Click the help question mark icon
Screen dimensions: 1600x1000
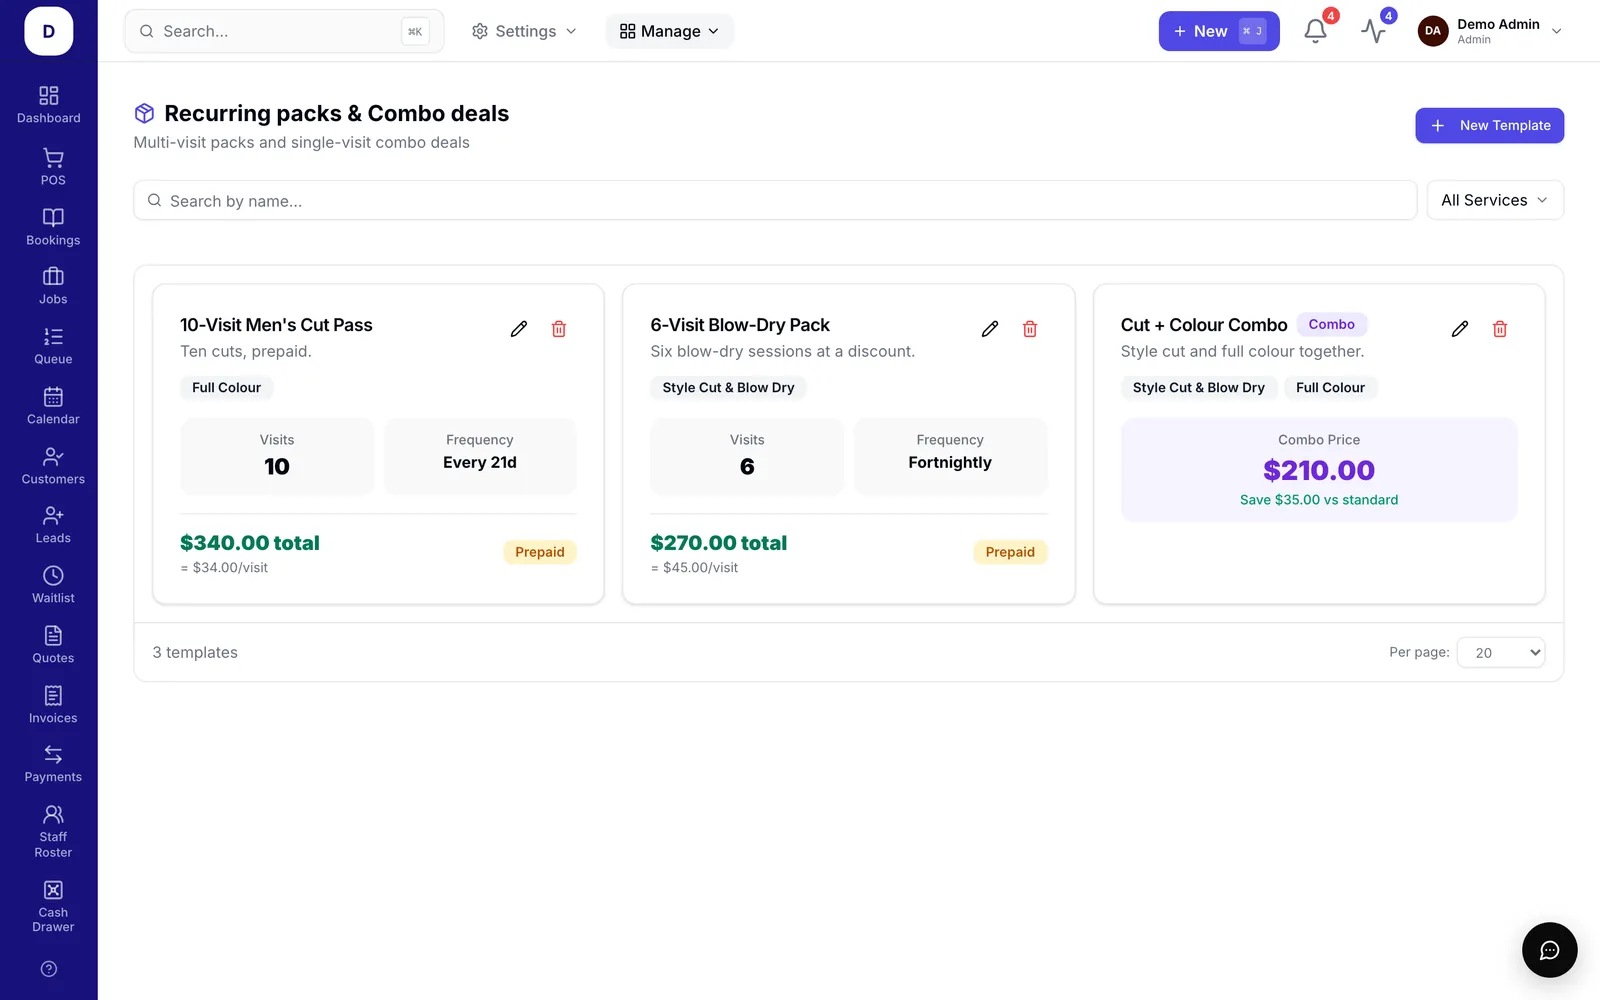pyautogui.click(x=49, y=969)
